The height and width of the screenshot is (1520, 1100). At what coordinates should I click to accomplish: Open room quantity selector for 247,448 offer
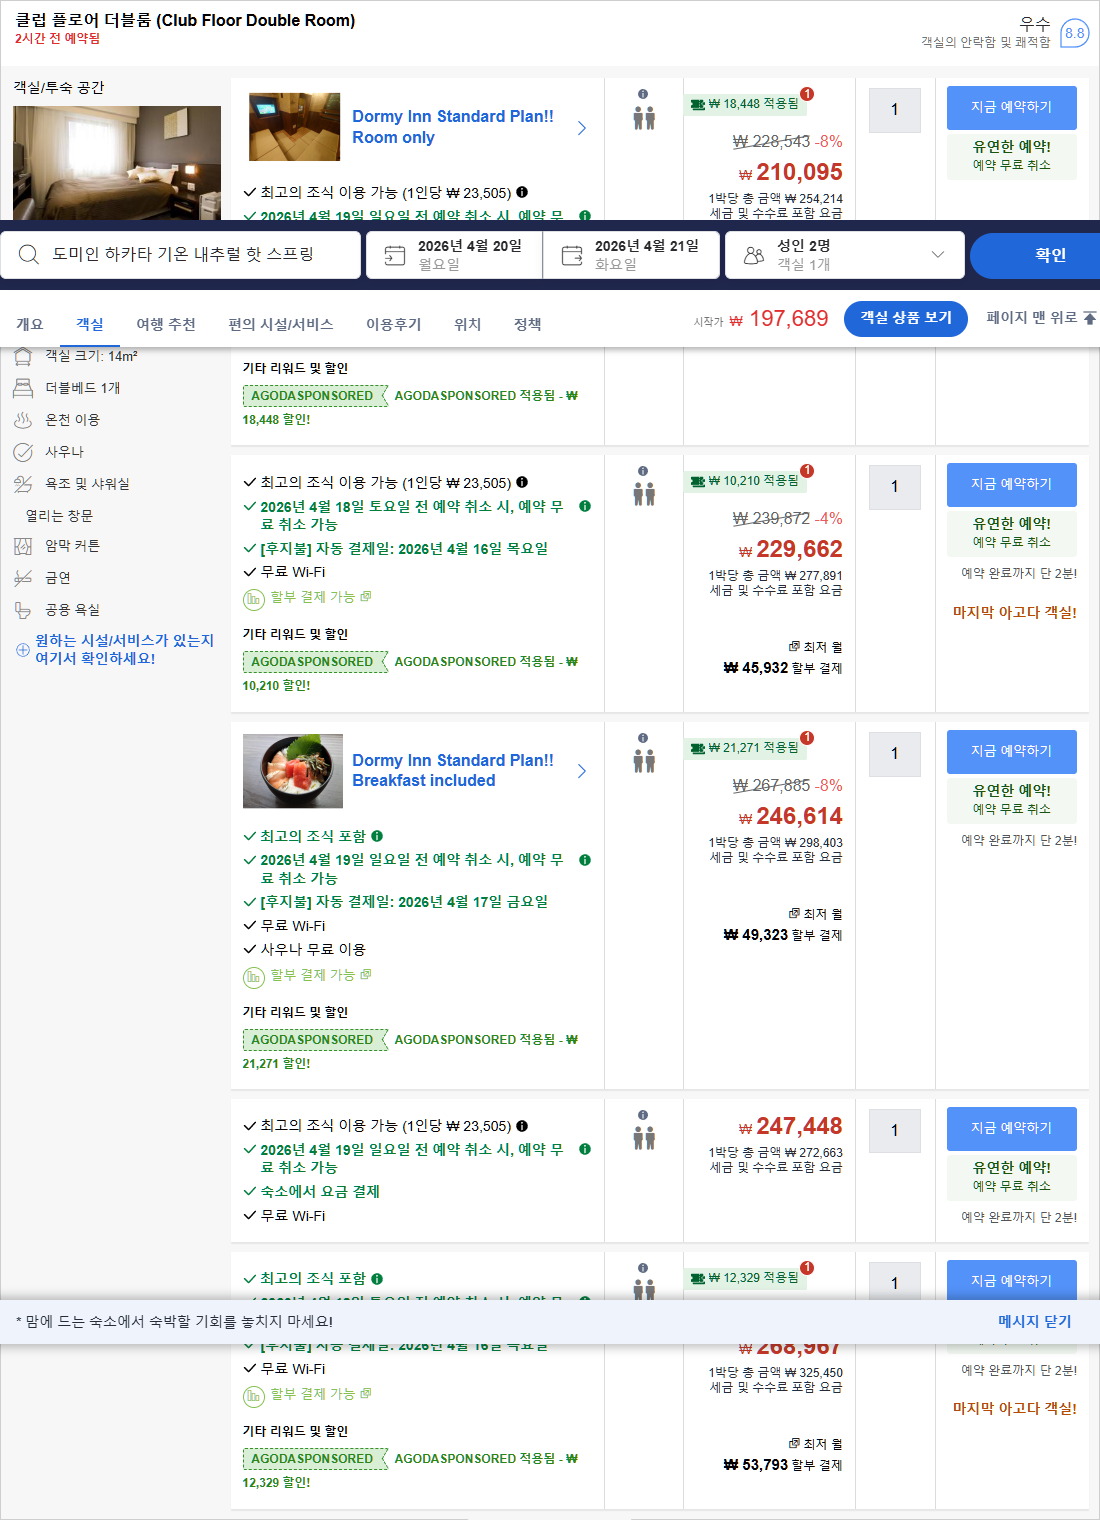coord(894,1130)
